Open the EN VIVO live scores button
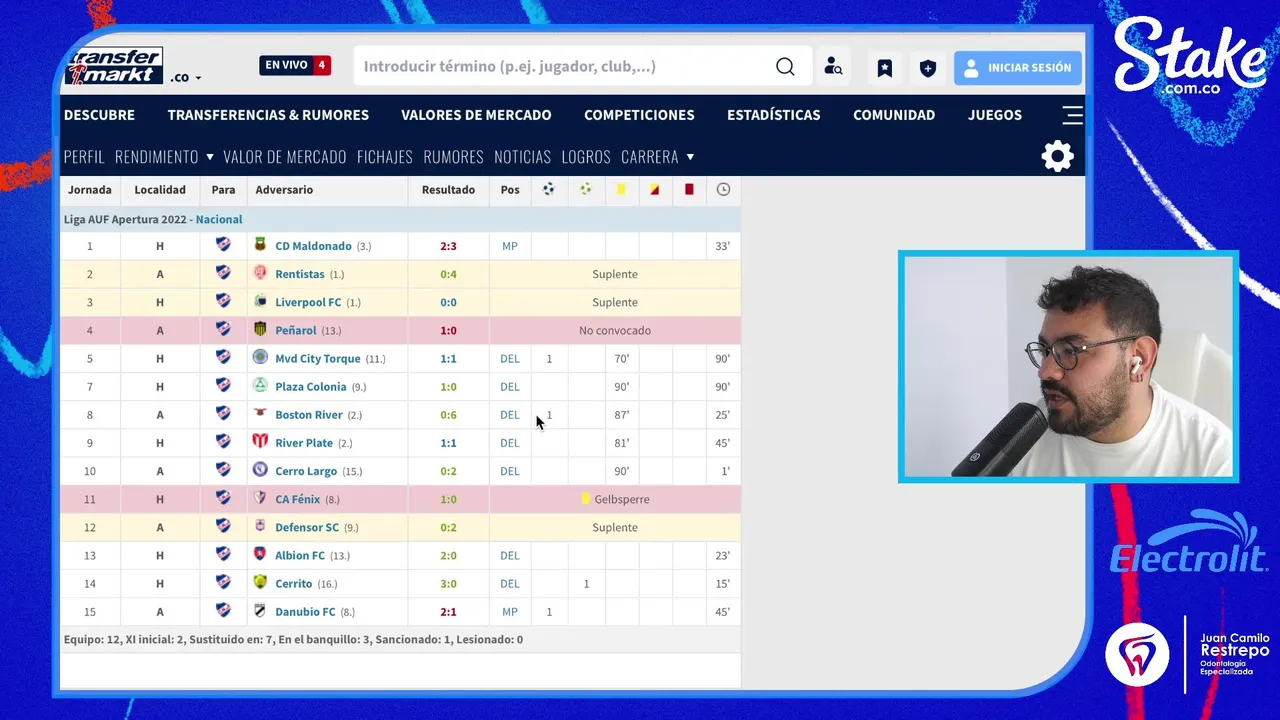 click(x=295, y=65)
